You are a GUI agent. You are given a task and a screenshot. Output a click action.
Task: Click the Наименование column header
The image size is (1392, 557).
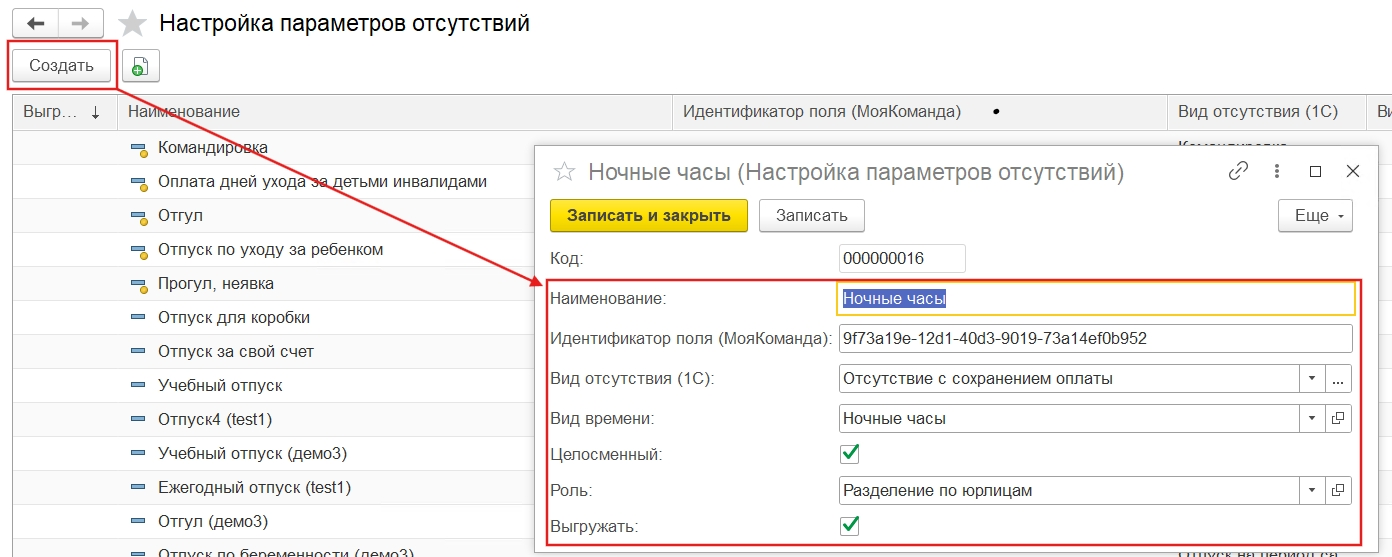(394, 112)
